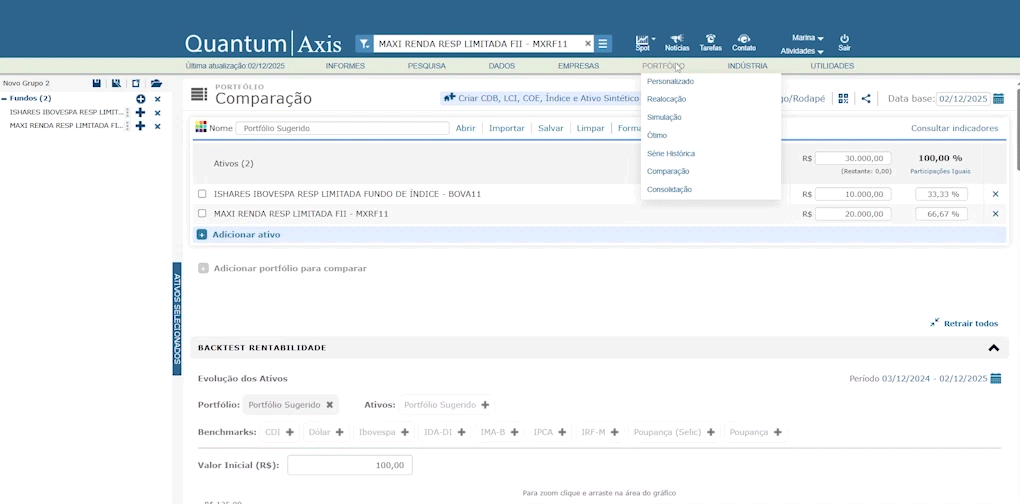Viewport: 1020px width, 504px height.
Task: Check the ISHARES IBOVESPA BOVA11 checkbox
Action: (x=202, y=194)
